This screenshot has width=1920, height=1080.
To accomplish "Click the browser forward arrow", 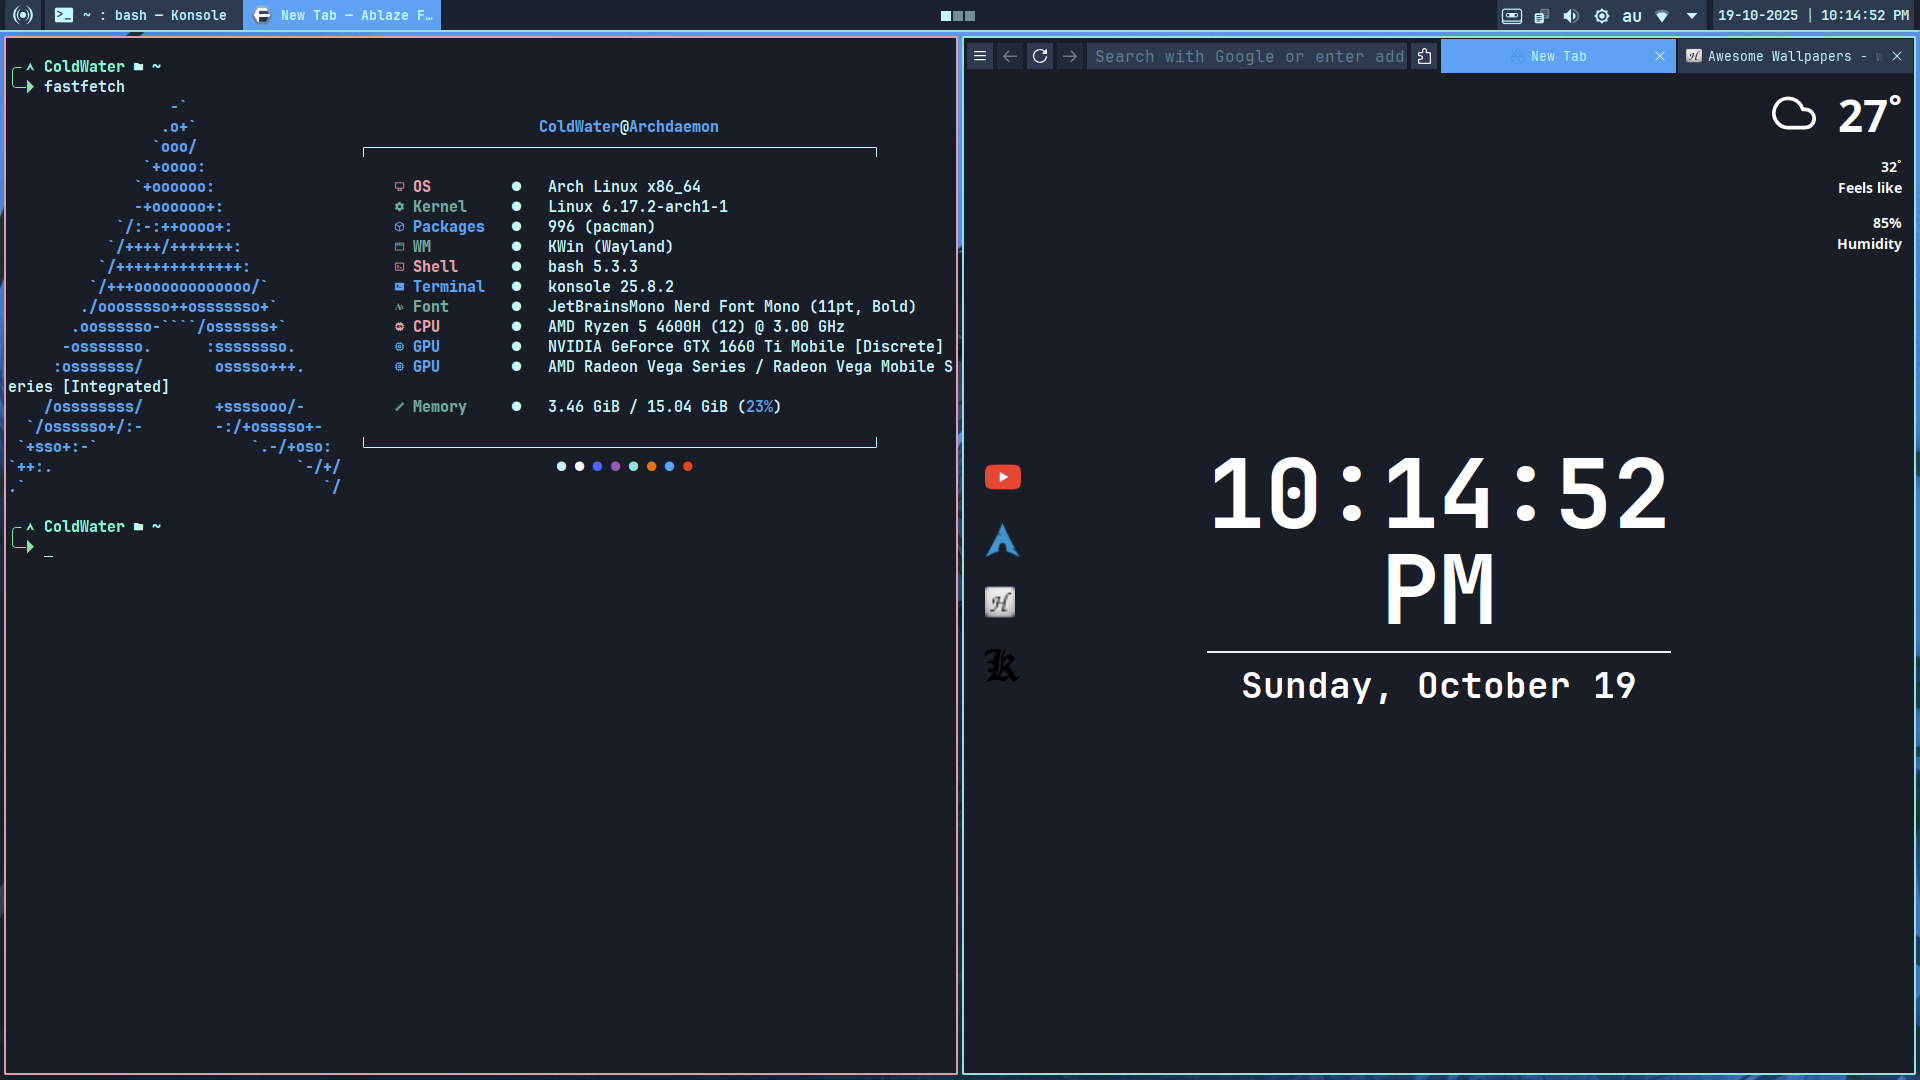I will click(1070, 56).
